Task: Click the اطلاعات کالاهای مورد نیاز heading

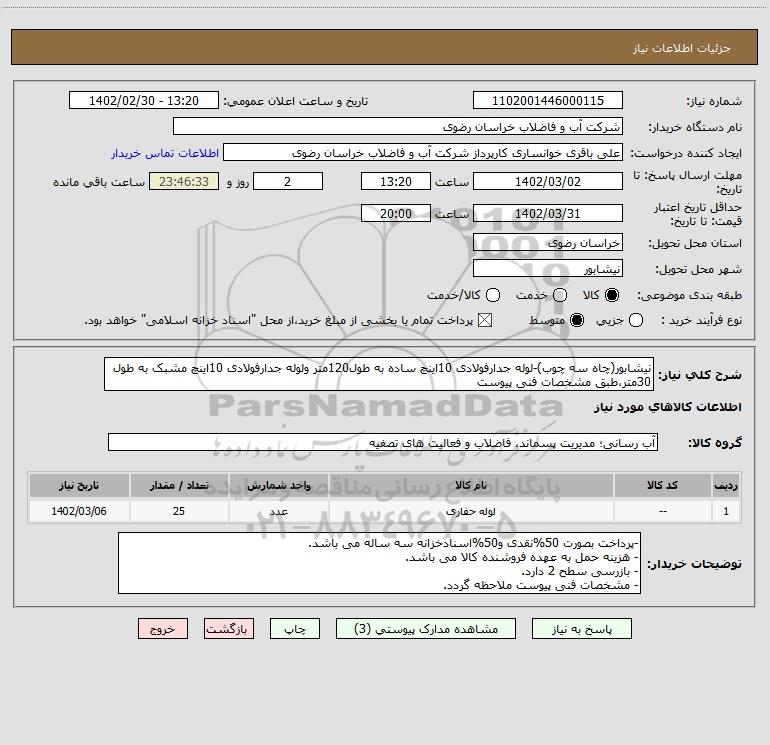Action: 668,407
